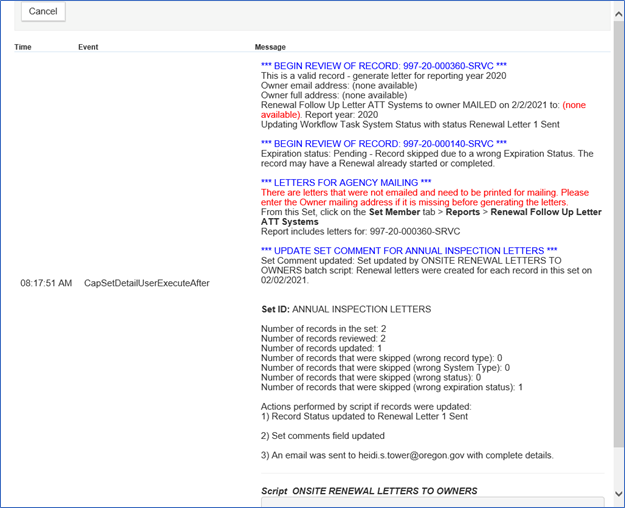Screen dimensions: 625x508
Task: Click the review heading for record 997-20-000140-SRVC
Action: coord(383,143)
